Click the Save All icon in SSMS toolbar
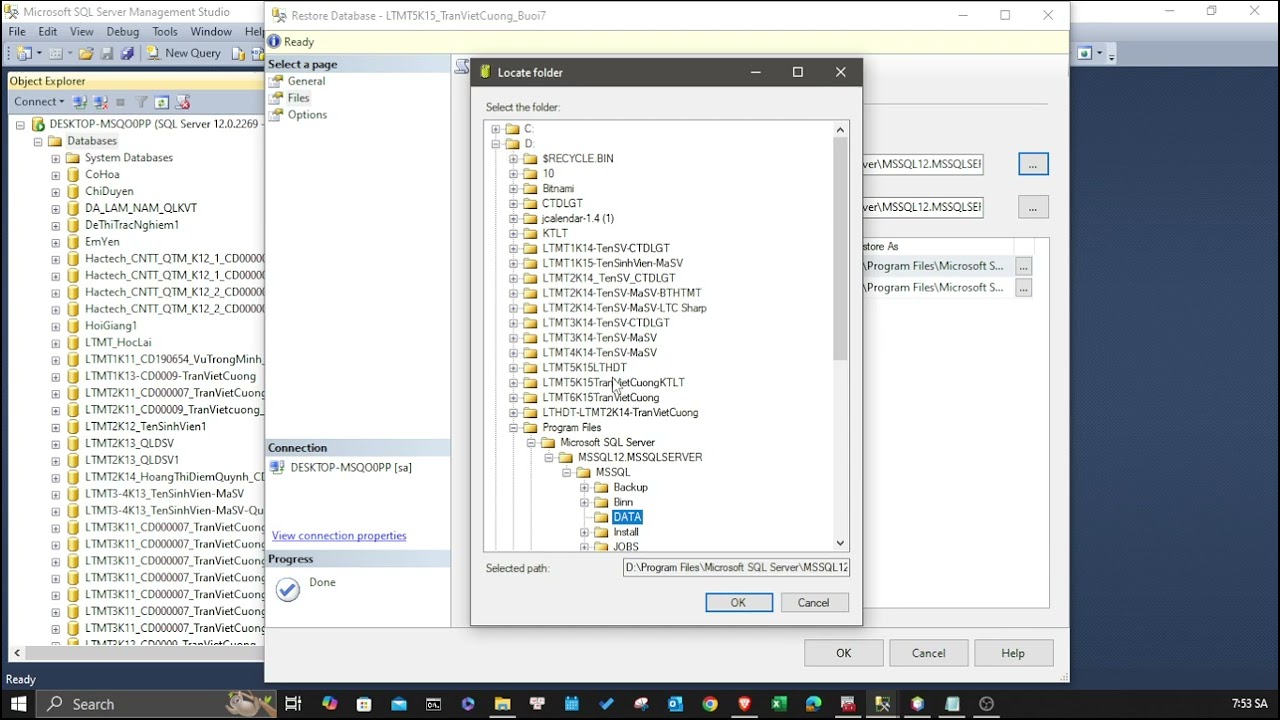1280x720 pixels. (x=127, y=53)
